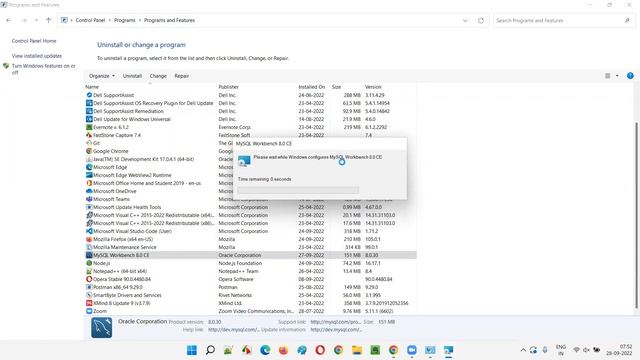Viewport: 640px width, 360px height.
Task: Select Microsoft Update Health Tools row
Action: pyautogui.click(x=250, y=207)
